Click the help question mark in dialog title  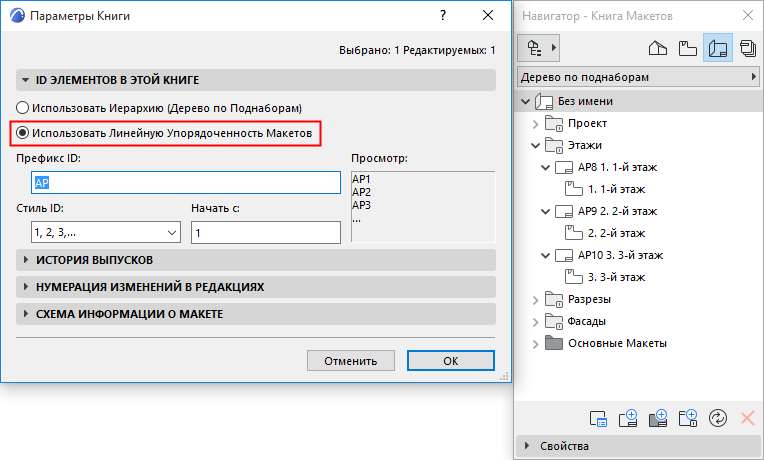point(443,16)
